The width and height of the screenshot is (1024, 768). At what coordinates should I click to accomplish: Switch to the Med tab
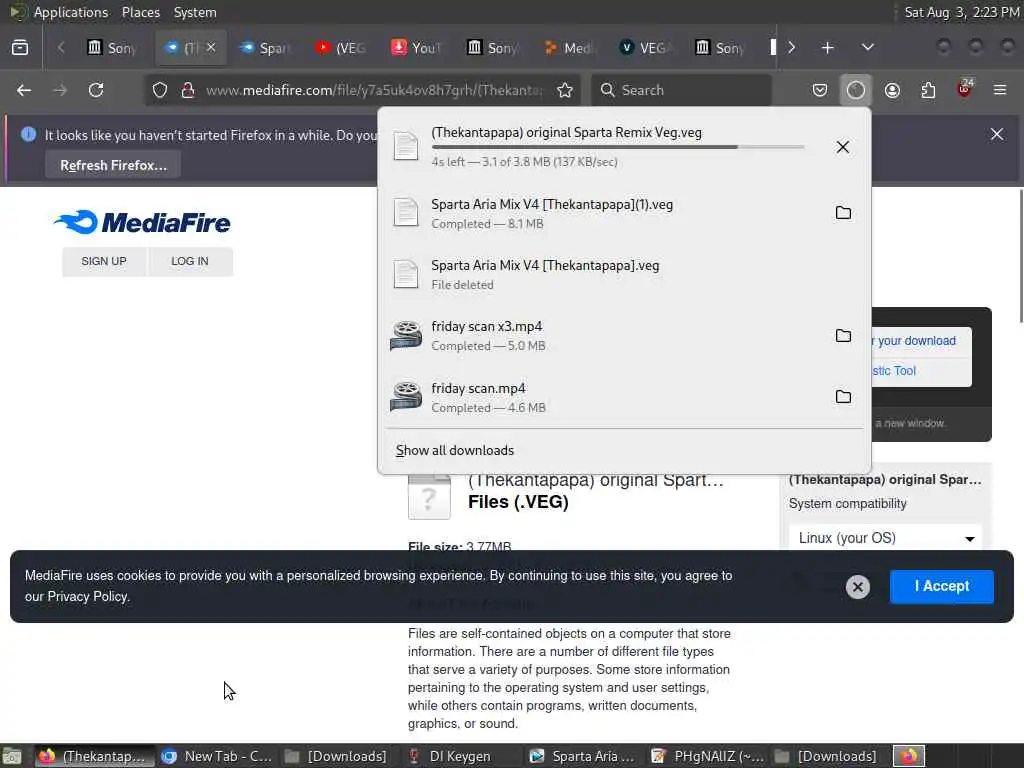(568, 48)
